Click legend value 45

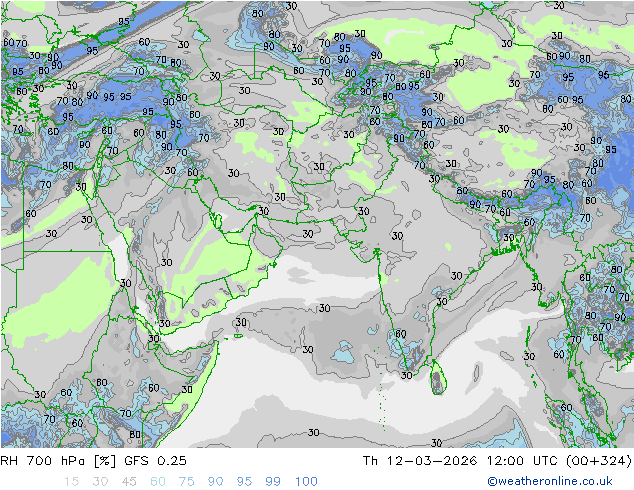click(129, 482)
